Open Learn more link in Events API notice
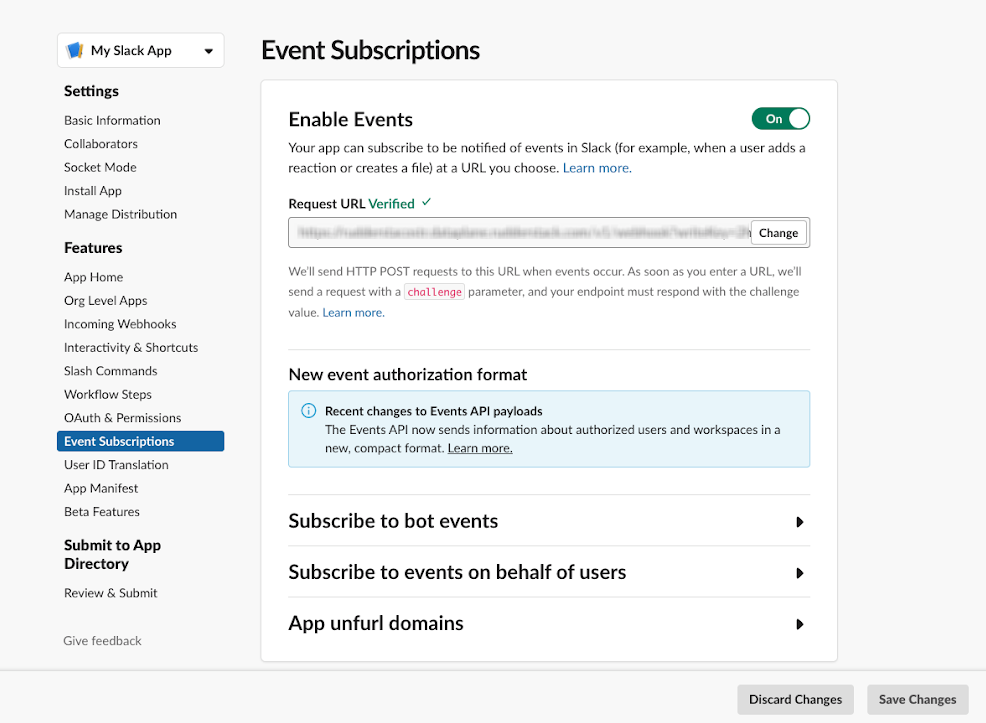The image size is (986, 723). point(480,448)
